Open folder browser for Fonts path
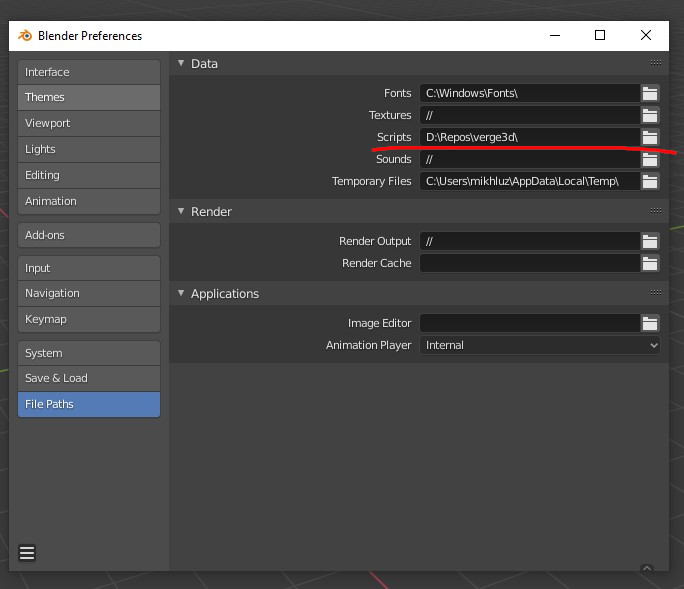This screenshot has width=684, height=589. (650, 93)
